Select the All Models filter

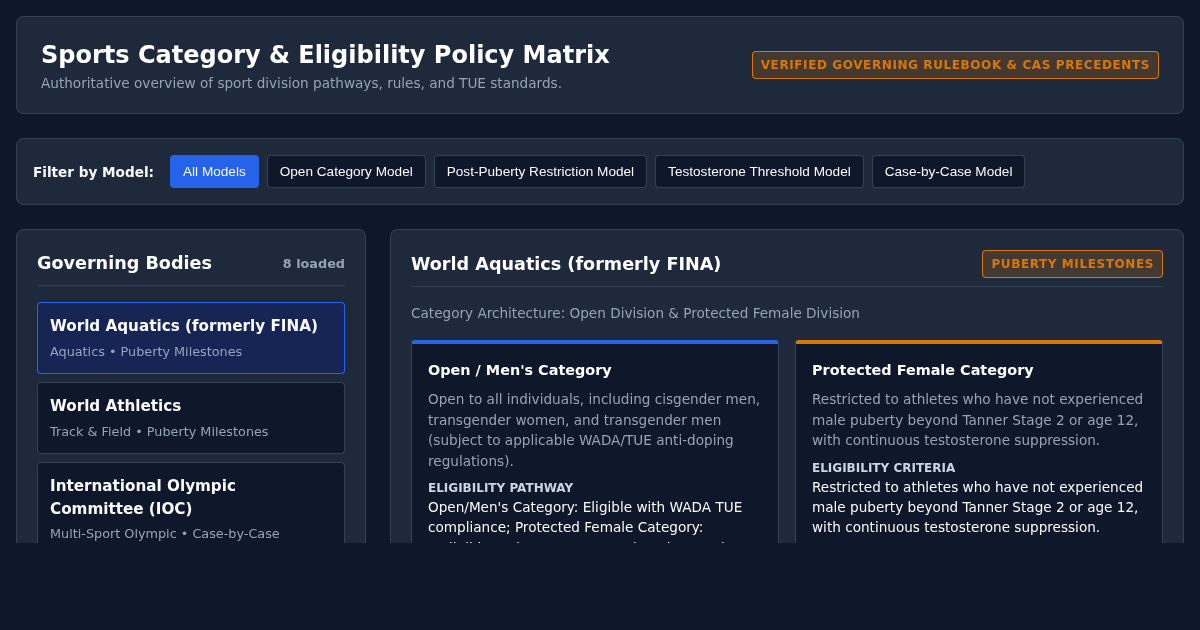[x=214, y=171]
